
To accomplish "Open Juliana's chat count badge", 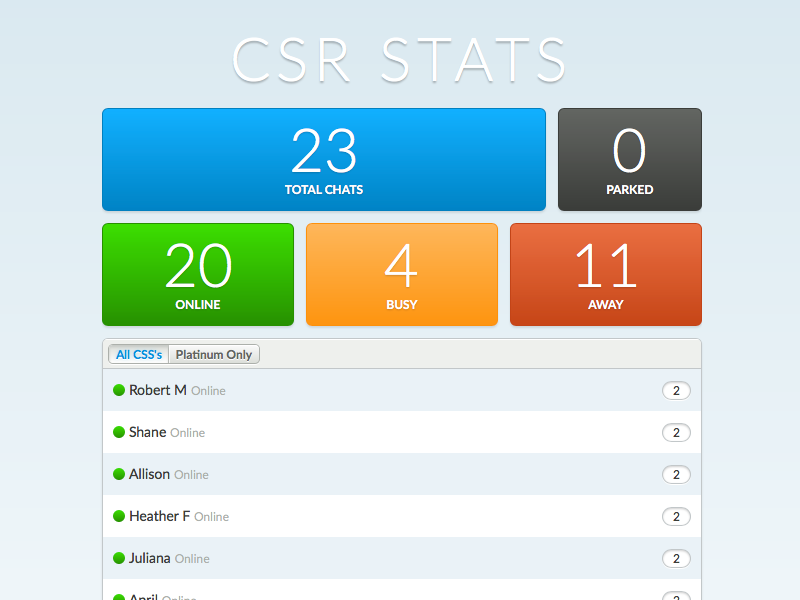I will pyautogui.click(x=676, y=558).
